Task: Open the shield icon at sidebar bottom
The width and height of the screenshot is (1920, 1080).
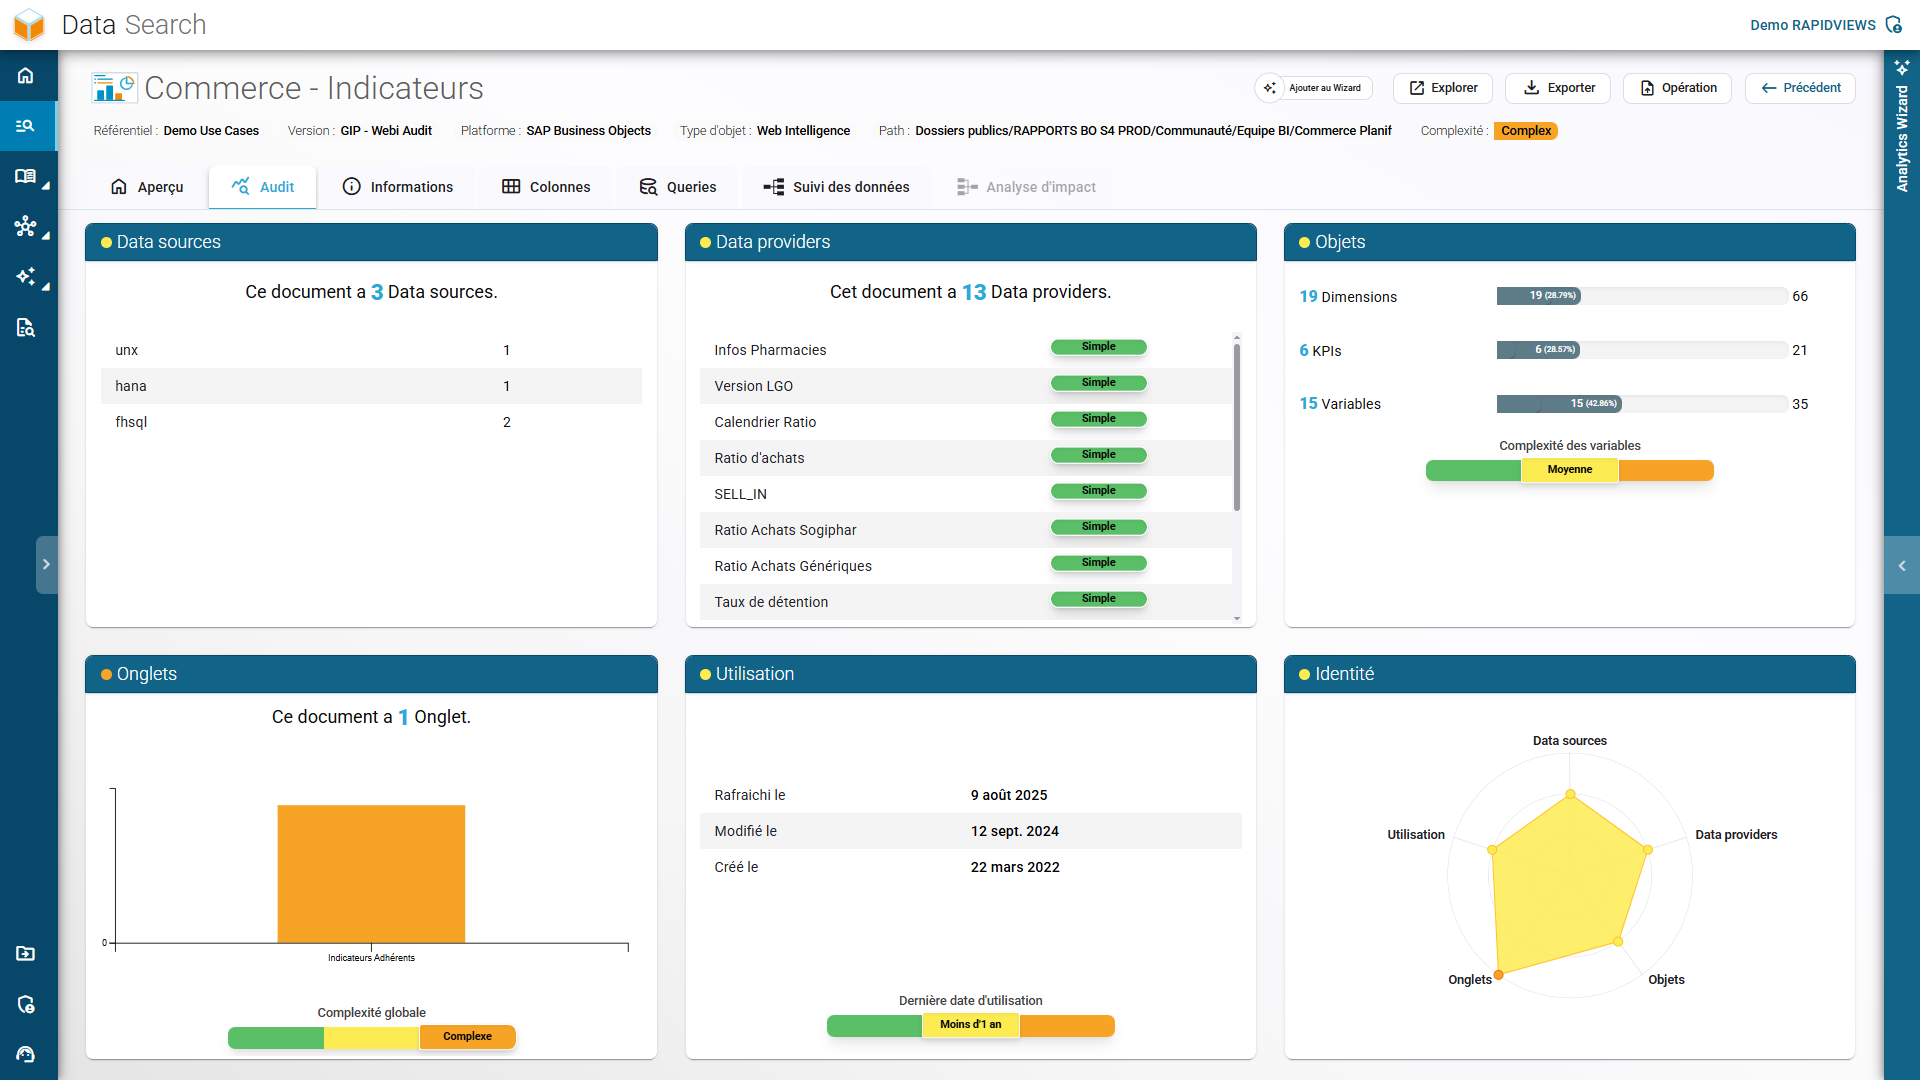Action: (x=27, y=1005)
